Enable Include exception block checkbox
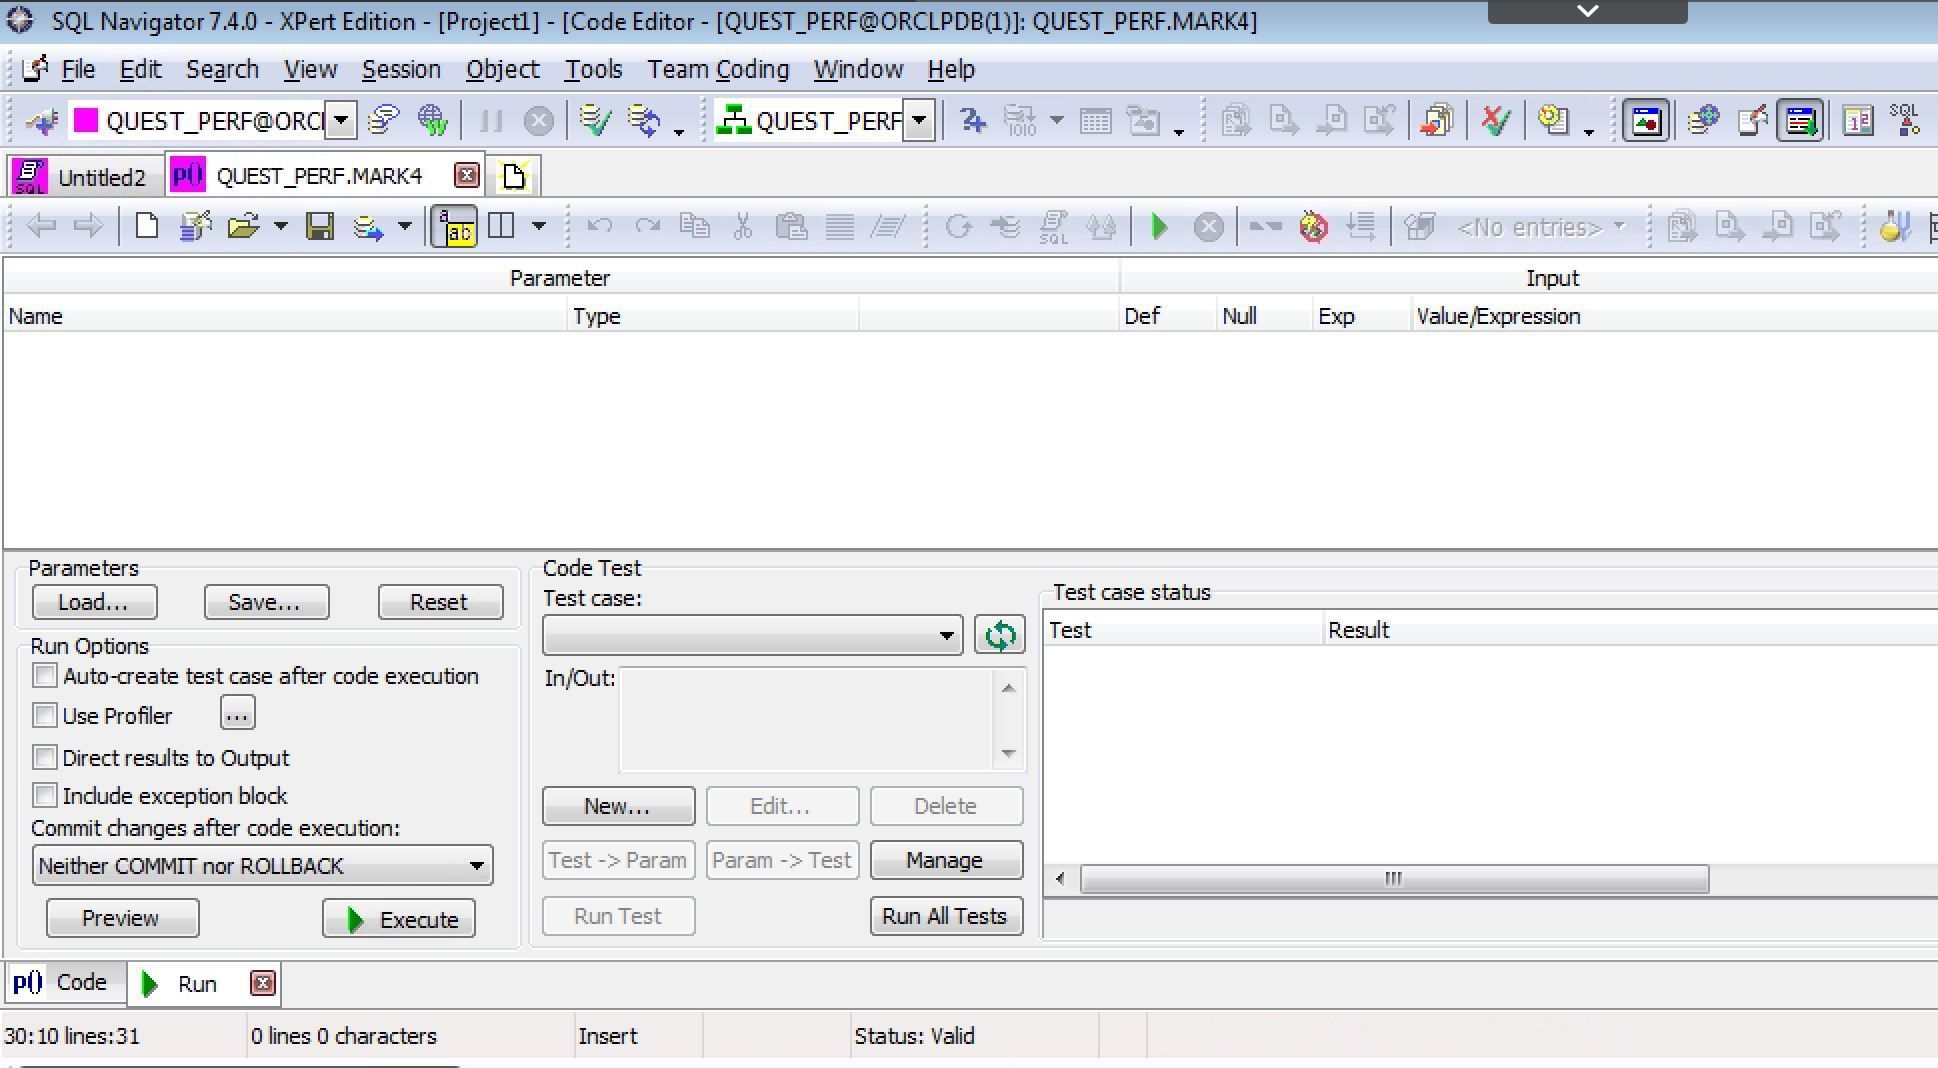Viewport: 1938px width, 1068px height. click(44, 796)
